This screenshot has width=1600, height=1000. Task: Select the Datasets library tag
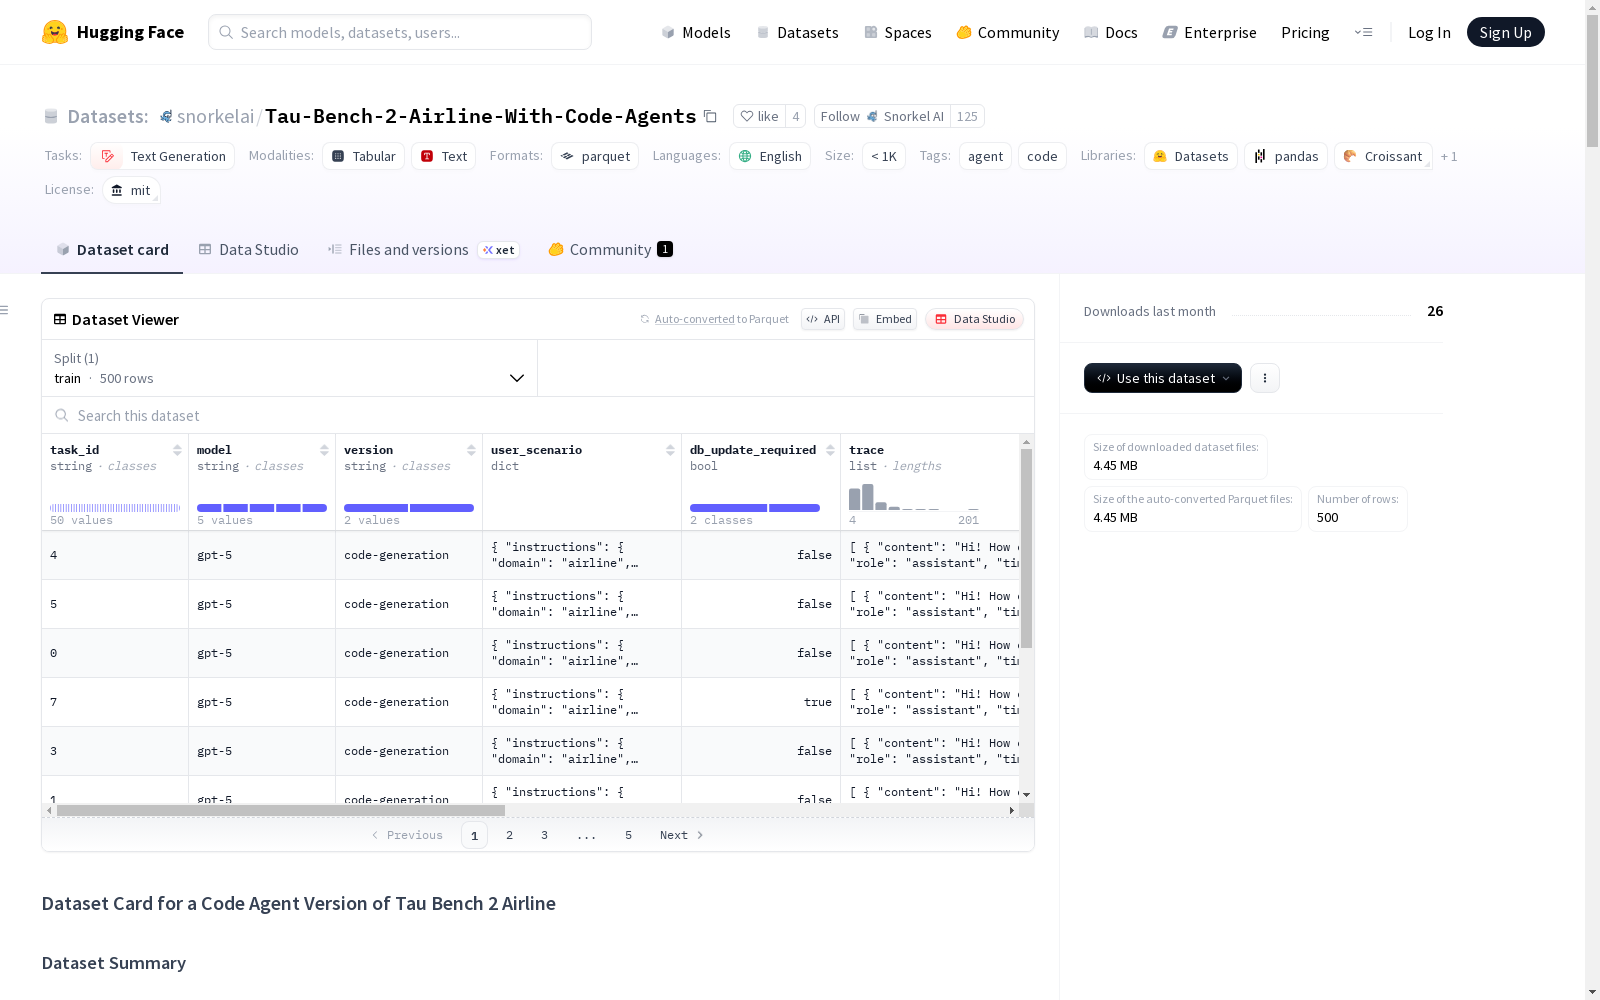tap(1191, 156)
